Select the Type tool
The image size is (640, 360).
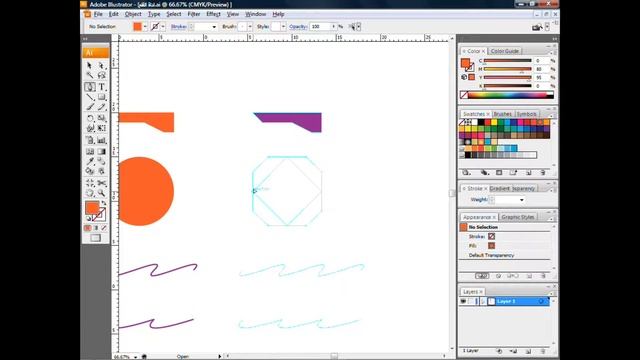pyautogui.click(x=102, y=87)
